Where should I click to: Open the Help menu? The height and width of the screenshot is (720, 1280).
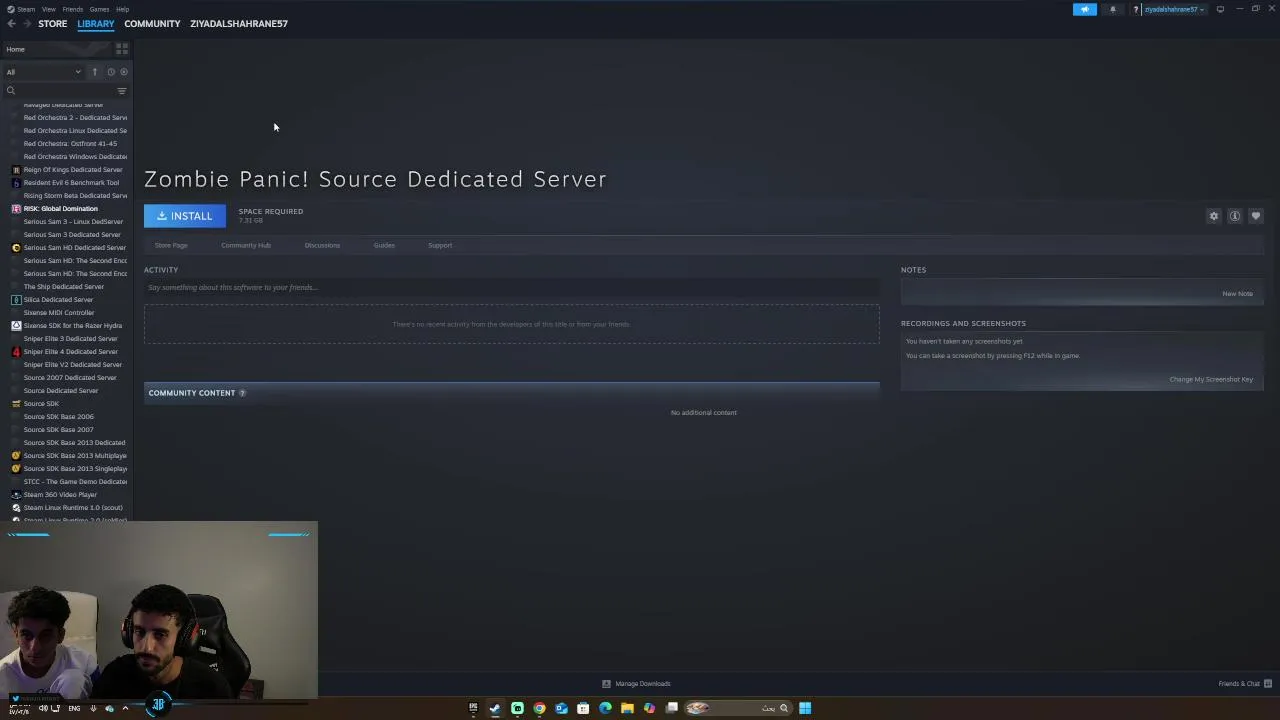[122, 9]
